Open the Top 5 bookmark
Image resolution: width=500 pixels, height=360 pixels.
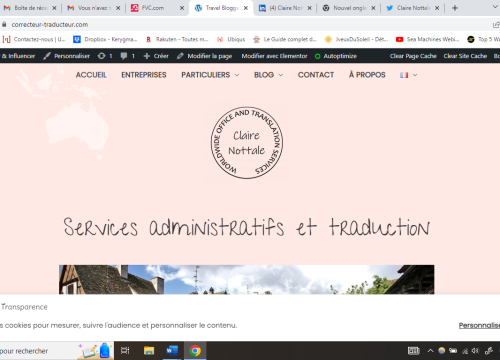tap(483, 39)
